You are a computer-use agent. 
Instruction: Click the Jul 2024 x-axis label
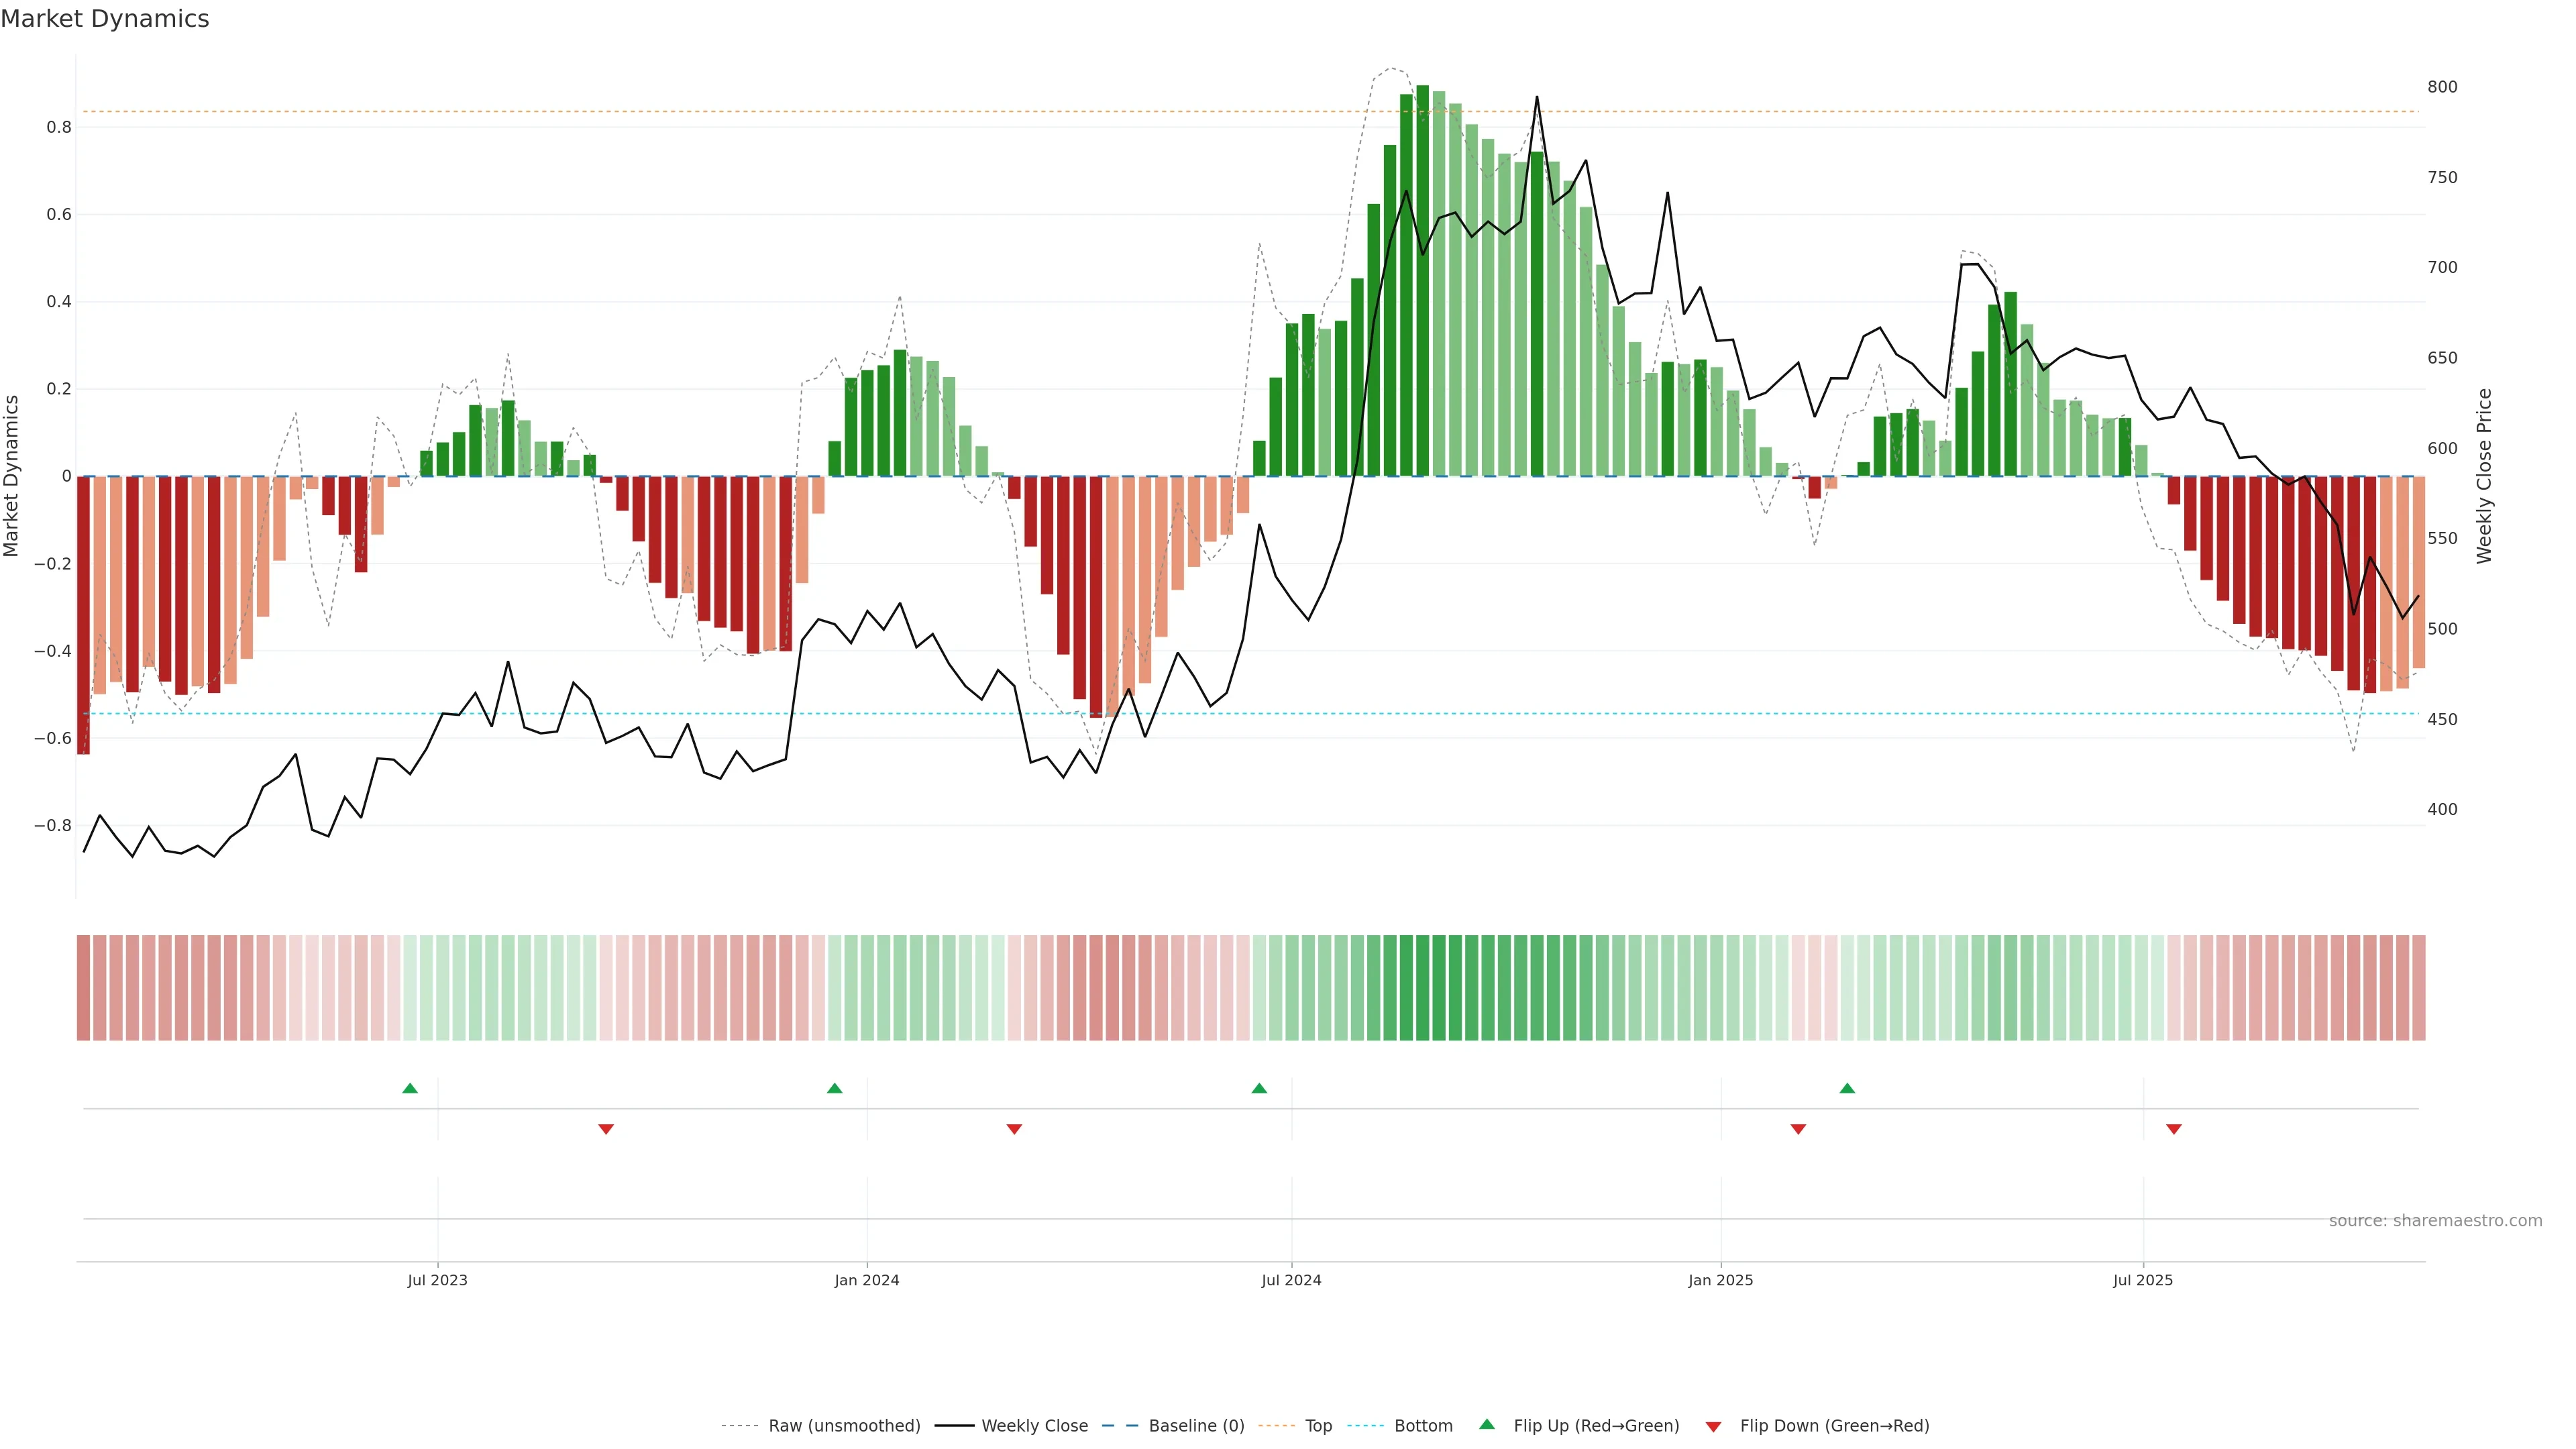pos(1291,1280)
